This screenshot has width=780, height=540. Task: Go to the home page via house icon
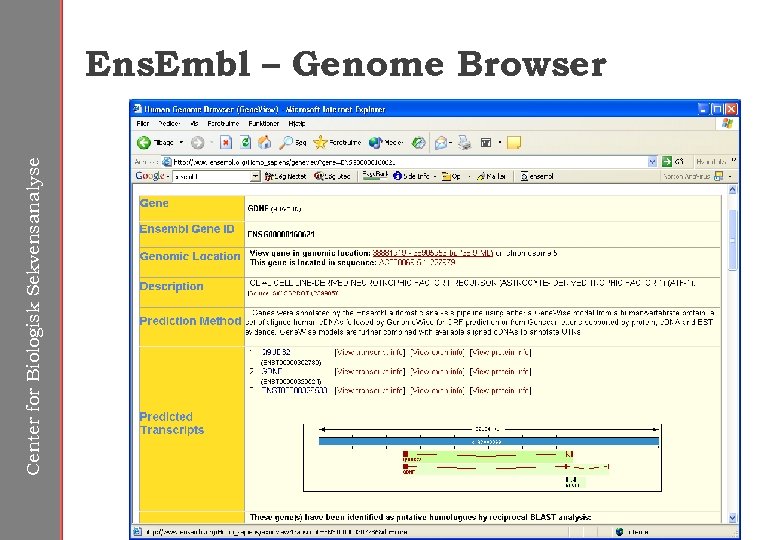point(265,143)
